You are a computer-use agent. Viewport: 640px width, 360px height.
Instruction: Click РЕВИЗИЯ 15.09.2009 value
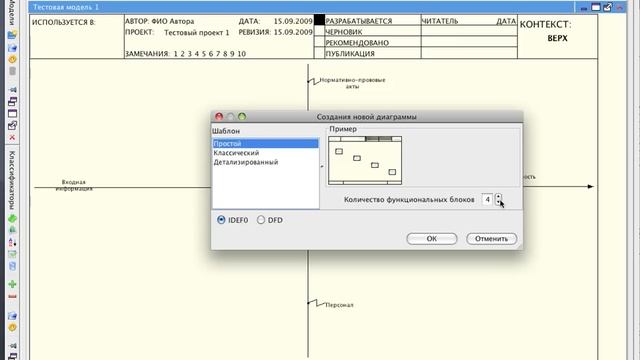293,32
